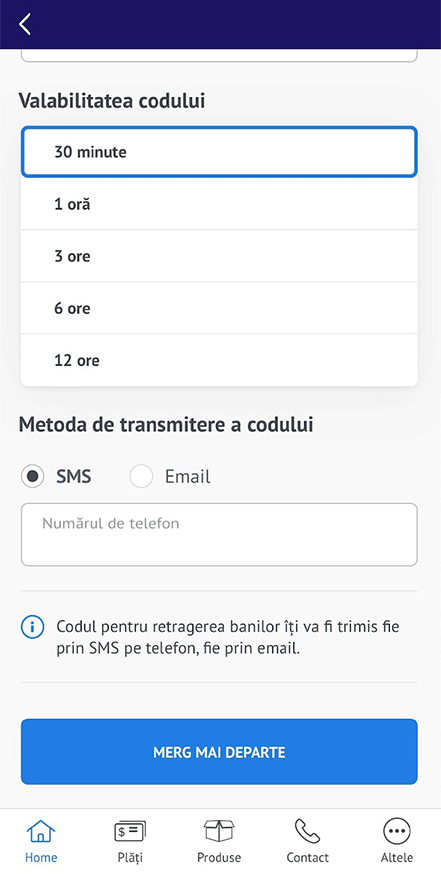Viewport: 441px width, 875px height.
Task: Tap the info circle icon
Action: pos(32,627)
